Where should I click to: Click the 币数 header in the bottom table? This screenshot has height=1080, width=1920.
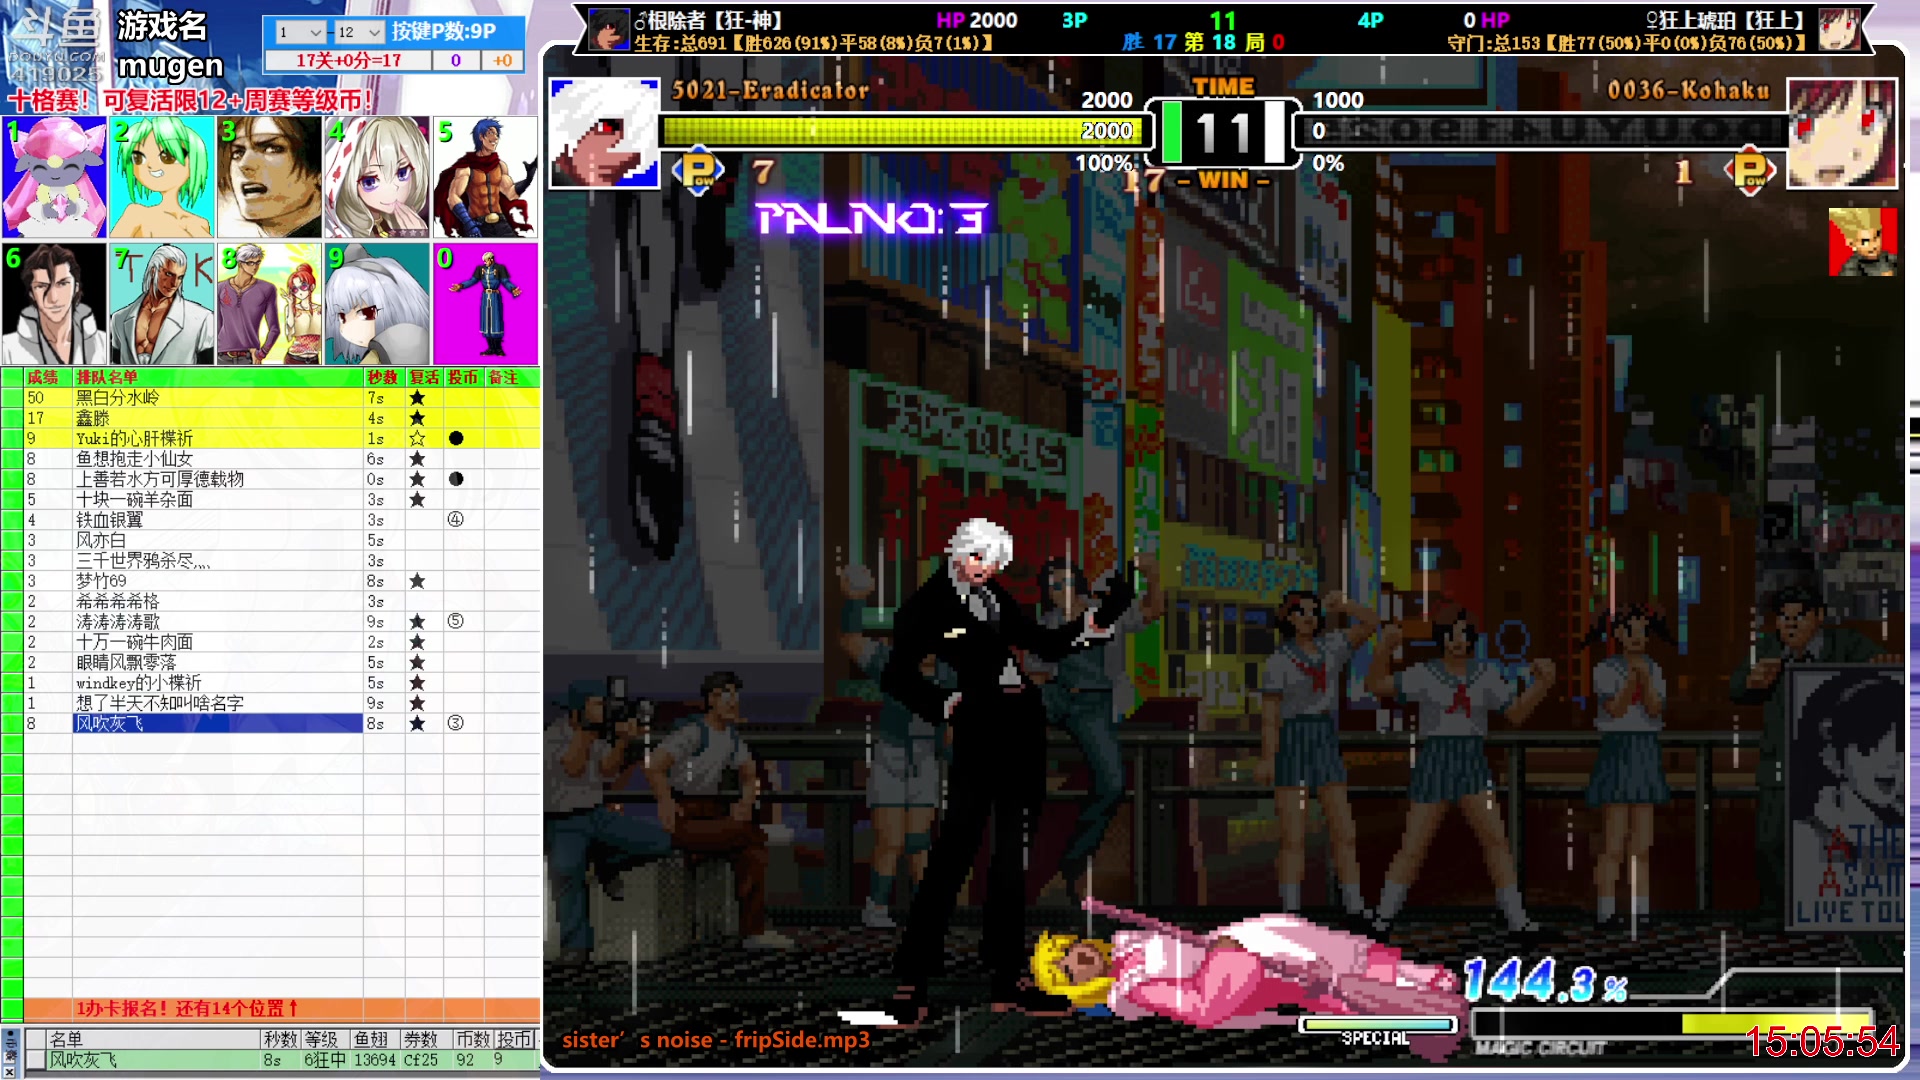pos(472,1040)
